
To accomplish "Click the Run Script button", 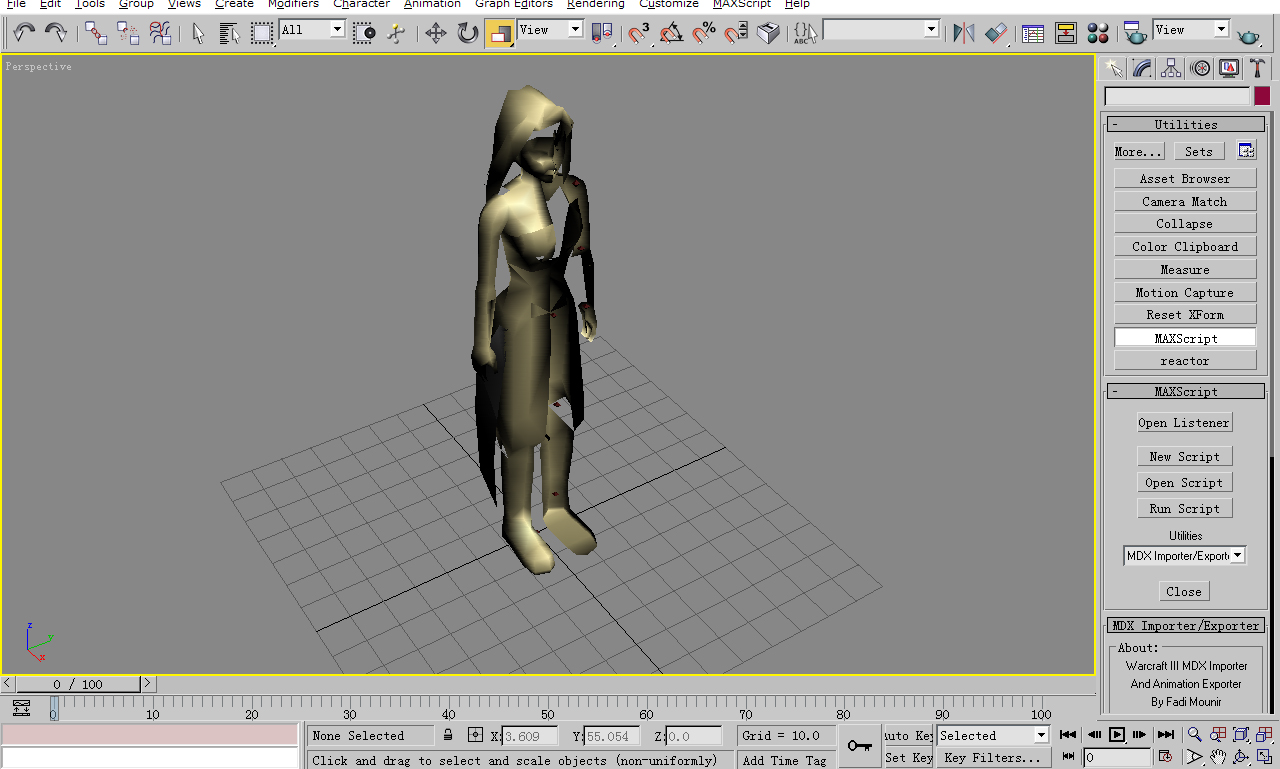I will pyautogui.click(x=1184, y=509).
